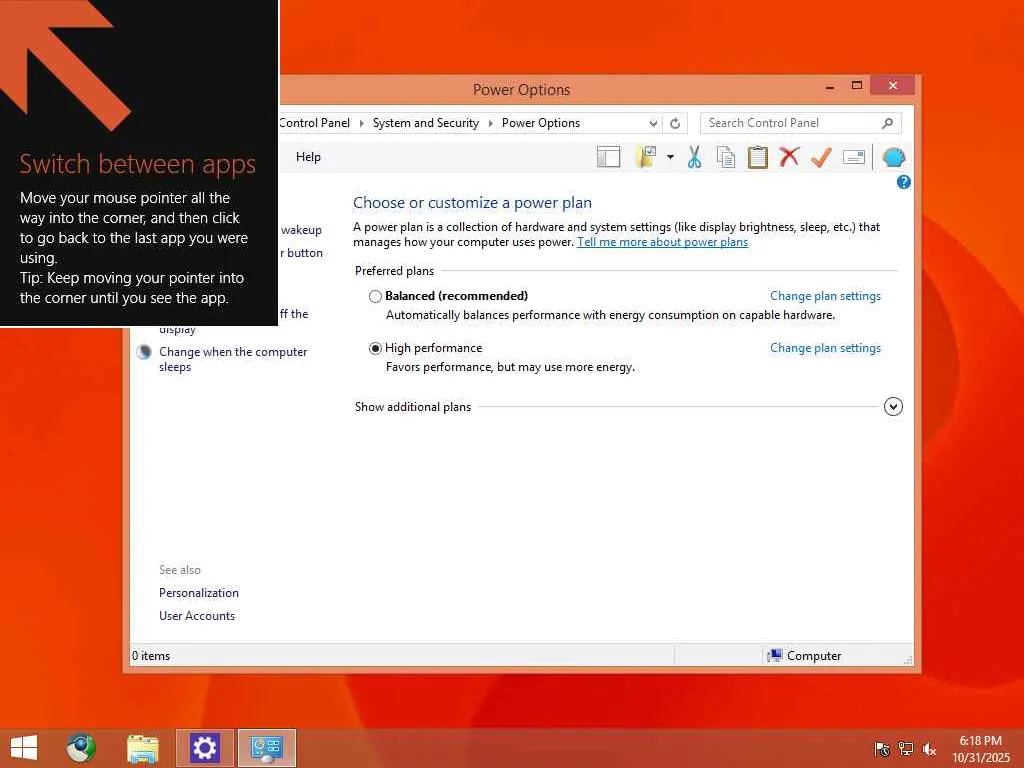Image resolution: width=1024 pixels, height=768 pixels.
Task: Select the Balanced (recommended) power plan
Action: click(375, 296)
